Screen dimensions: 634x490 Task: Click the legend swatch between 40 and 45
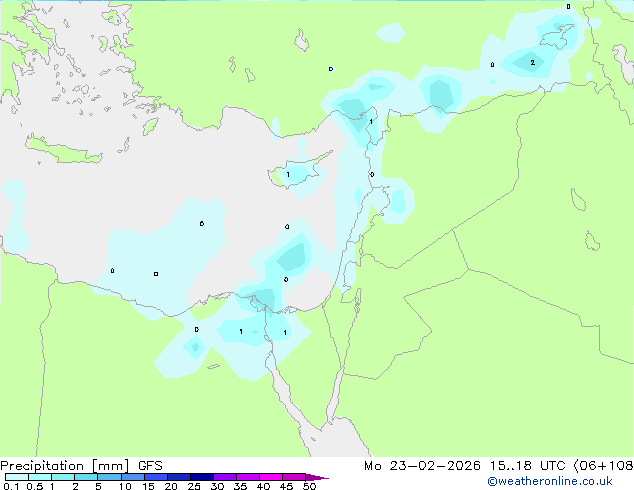point(271,477)
